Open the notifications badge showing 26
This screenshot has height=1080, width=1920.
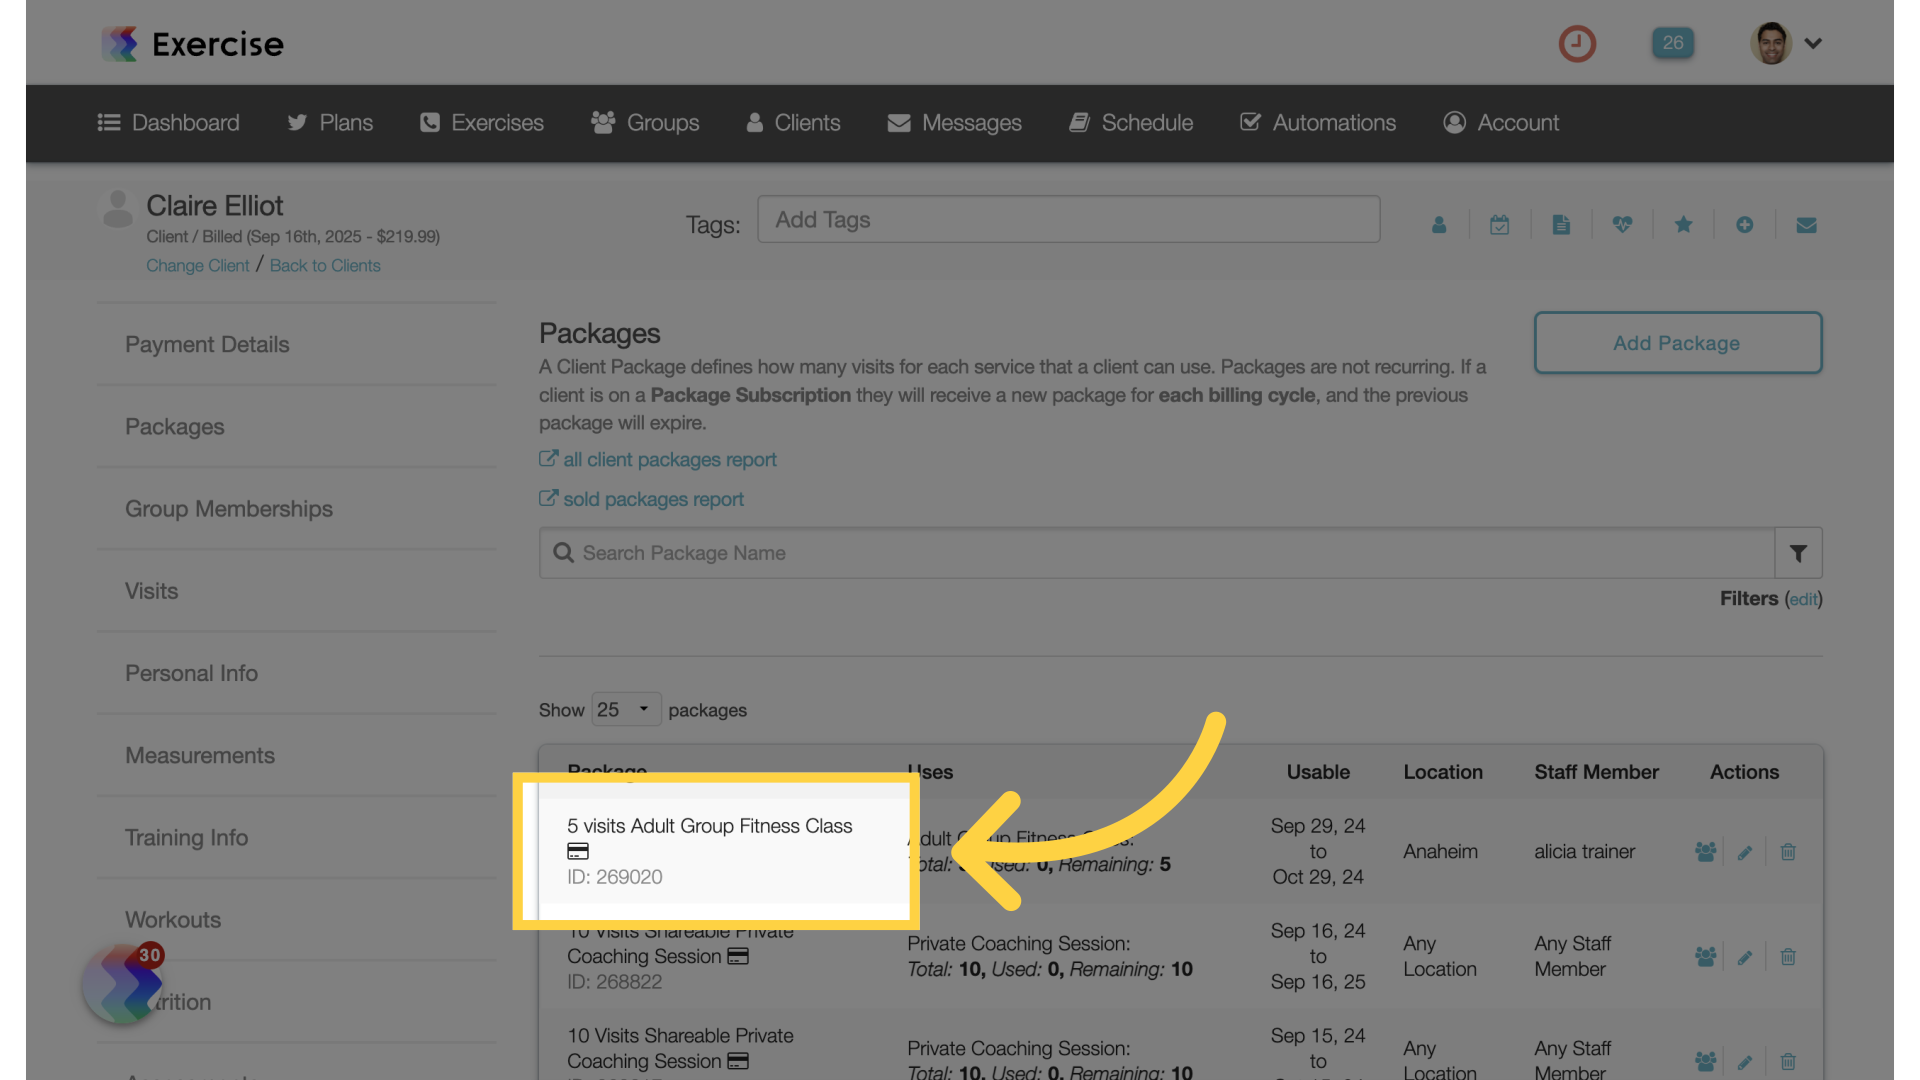tap(1673, 43)
